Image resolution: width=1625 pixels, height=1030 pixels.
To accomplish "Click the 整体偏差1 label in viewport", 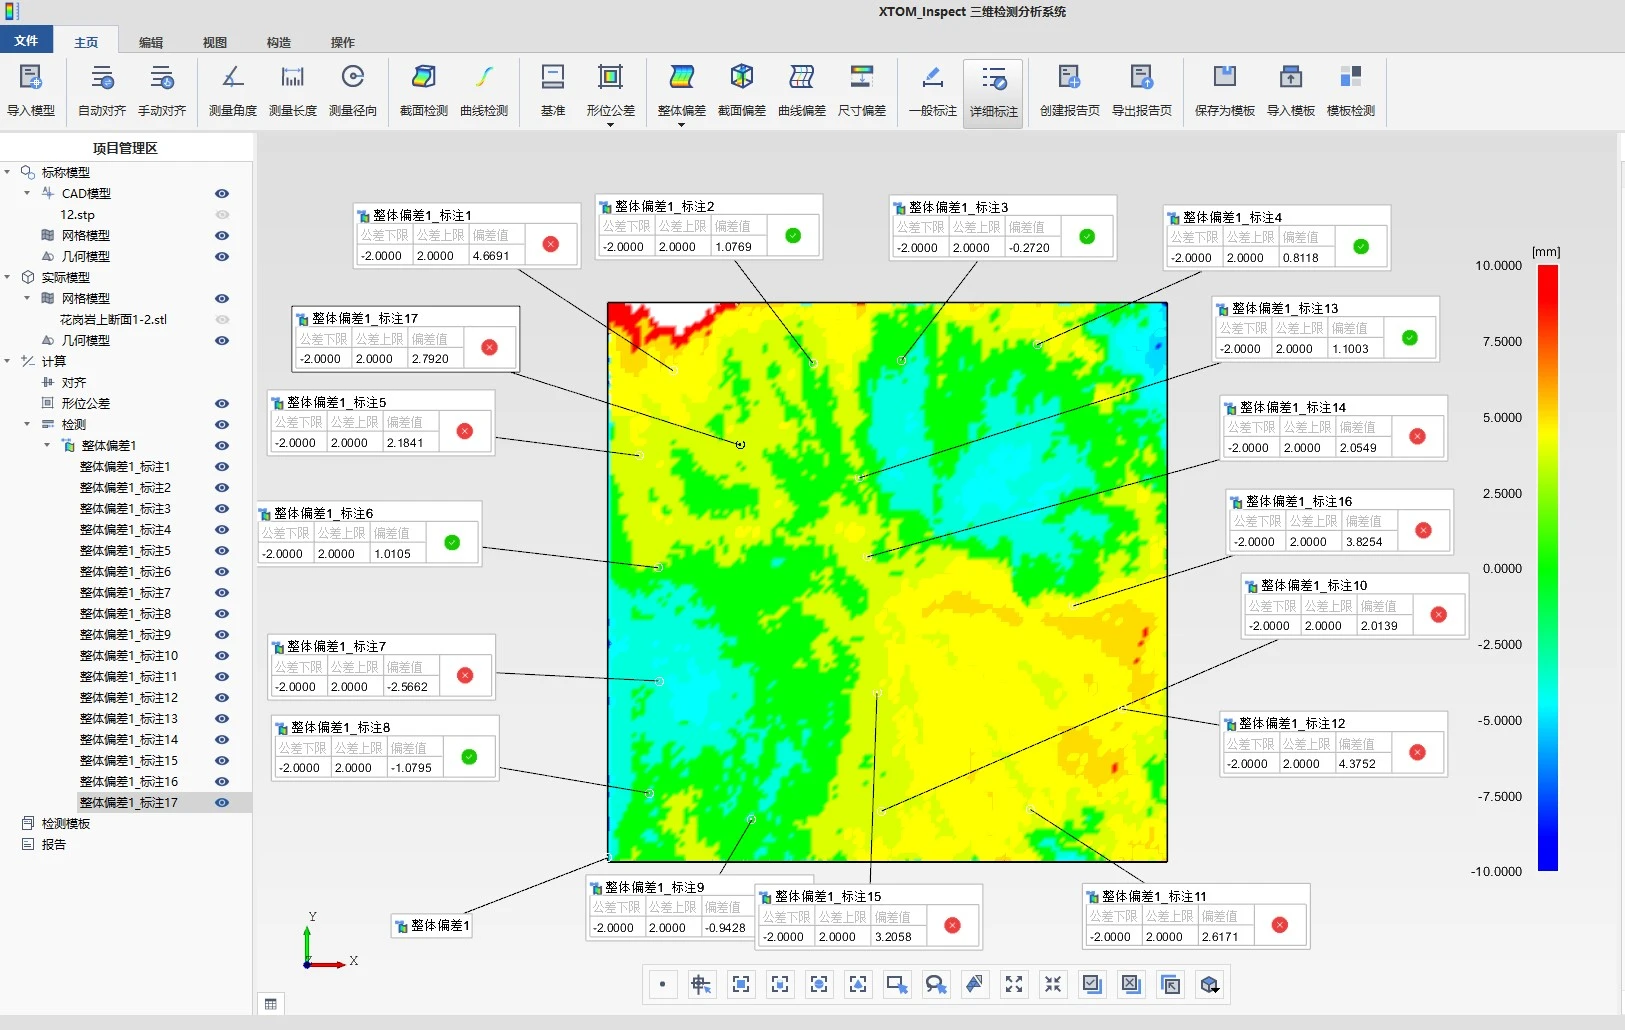I will 432,926.
